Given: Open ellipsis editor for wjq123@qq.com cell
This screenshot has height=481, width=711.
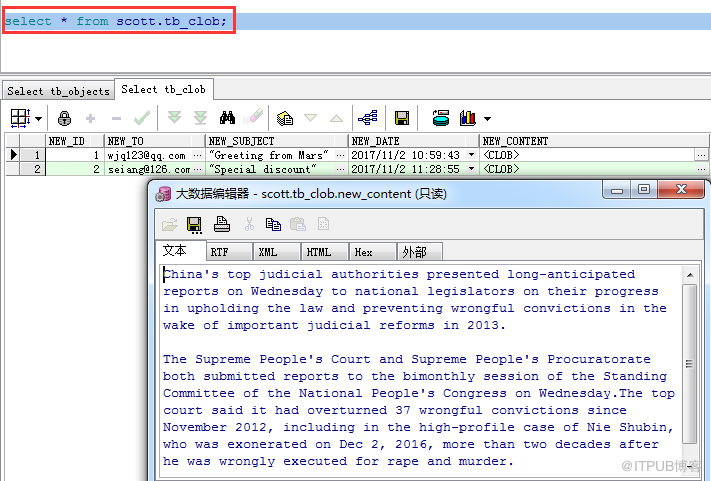Looking at the screenshot, I should (x=197, y=155).
